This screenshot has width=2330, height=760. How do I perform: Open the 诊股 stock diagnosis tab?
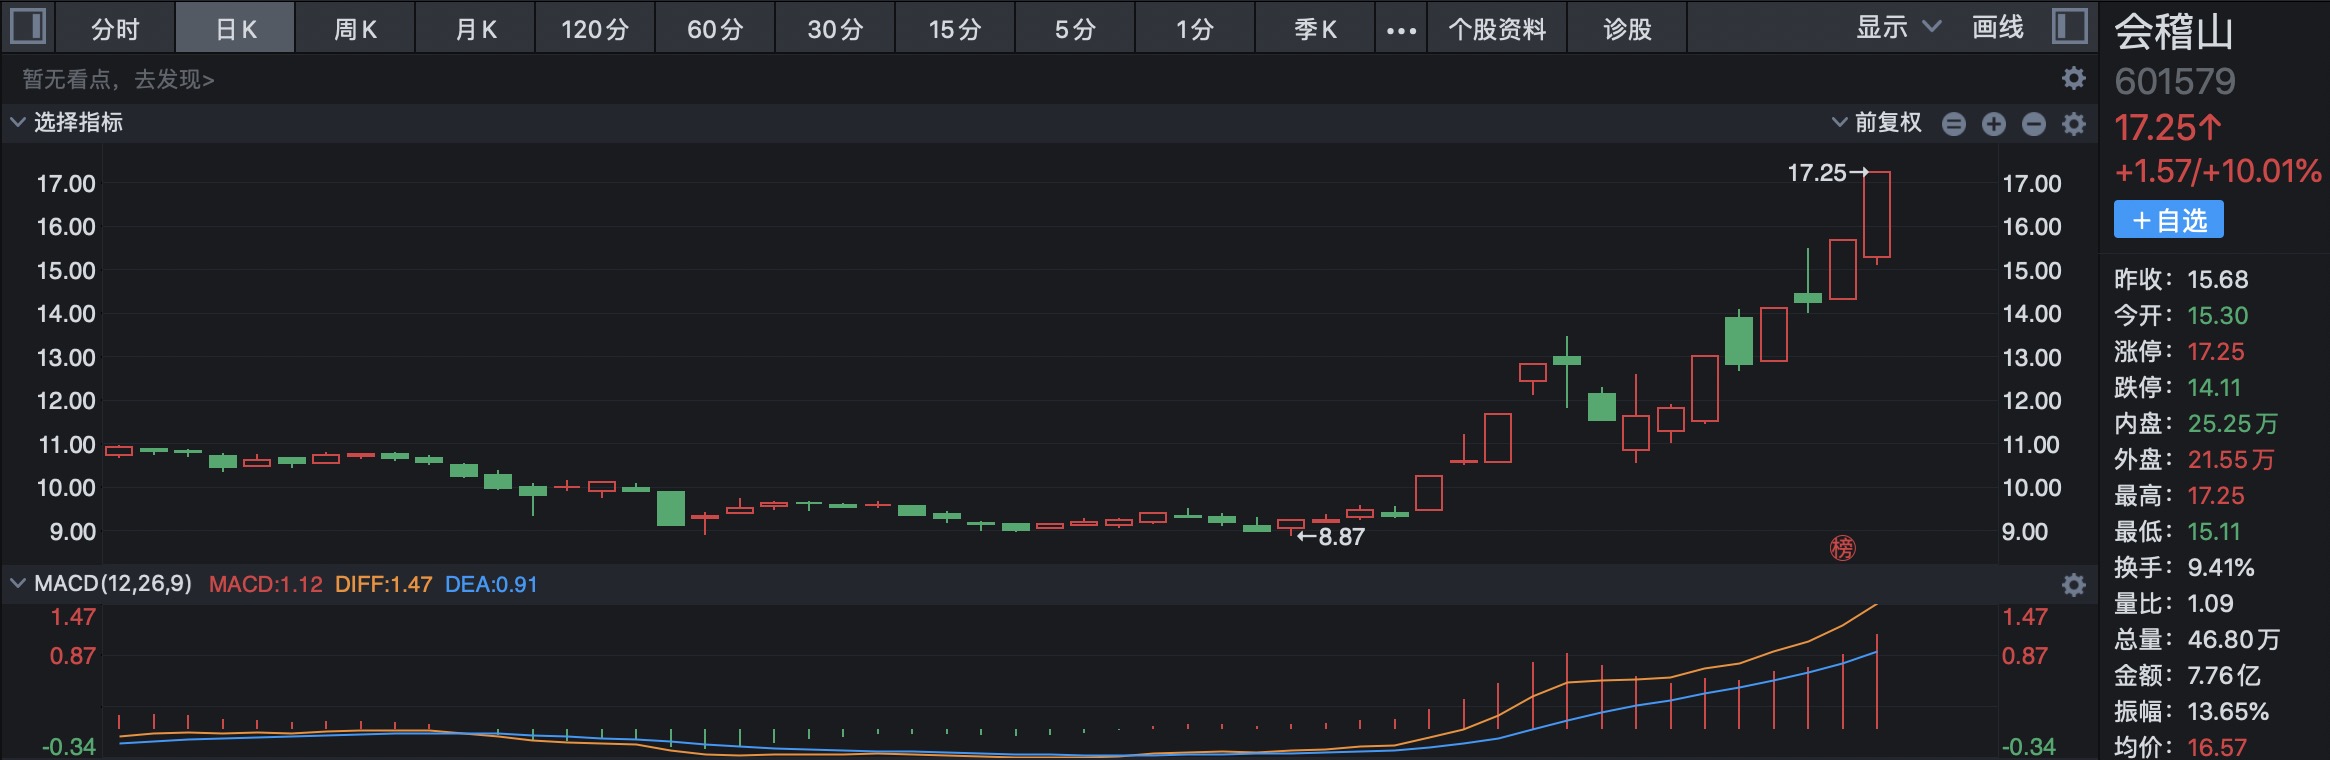(1627, 29)
